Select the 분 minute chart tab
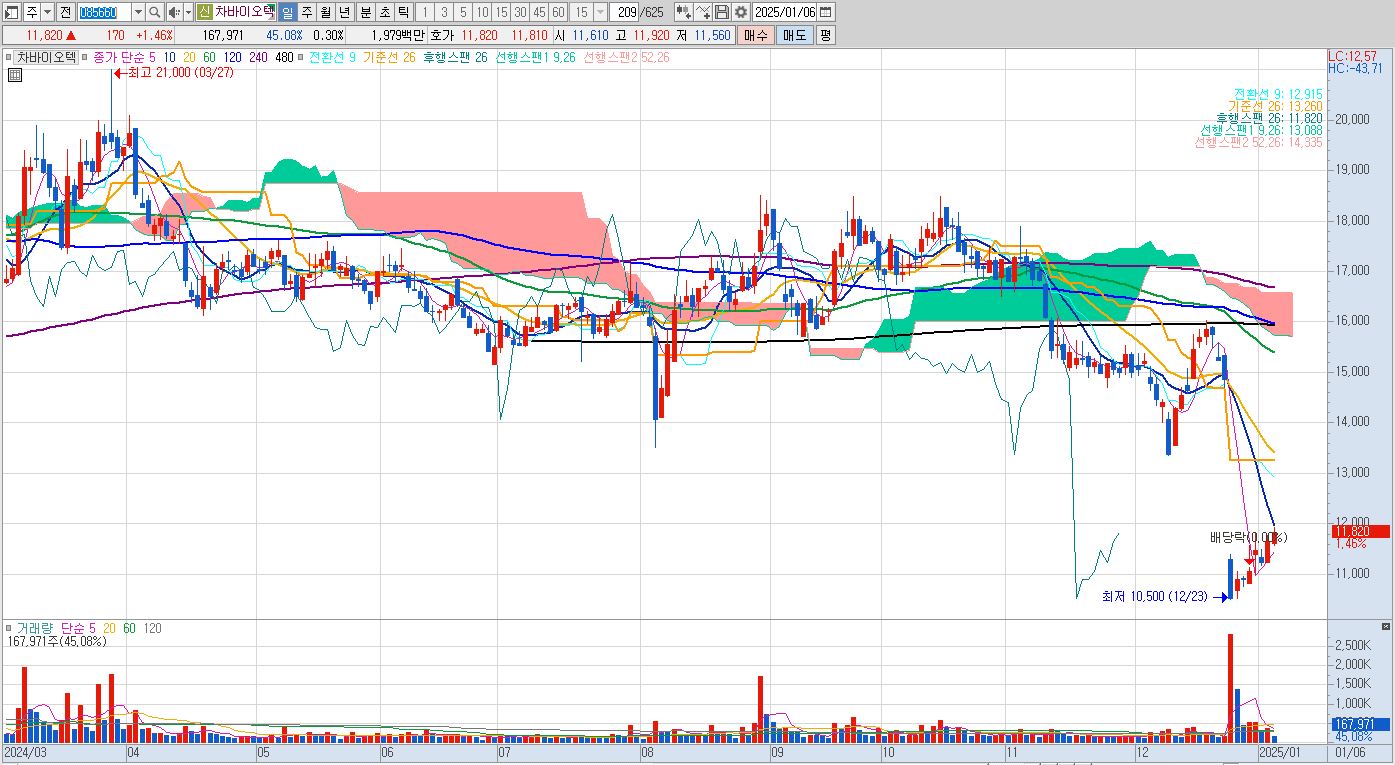 pos(364,12)
